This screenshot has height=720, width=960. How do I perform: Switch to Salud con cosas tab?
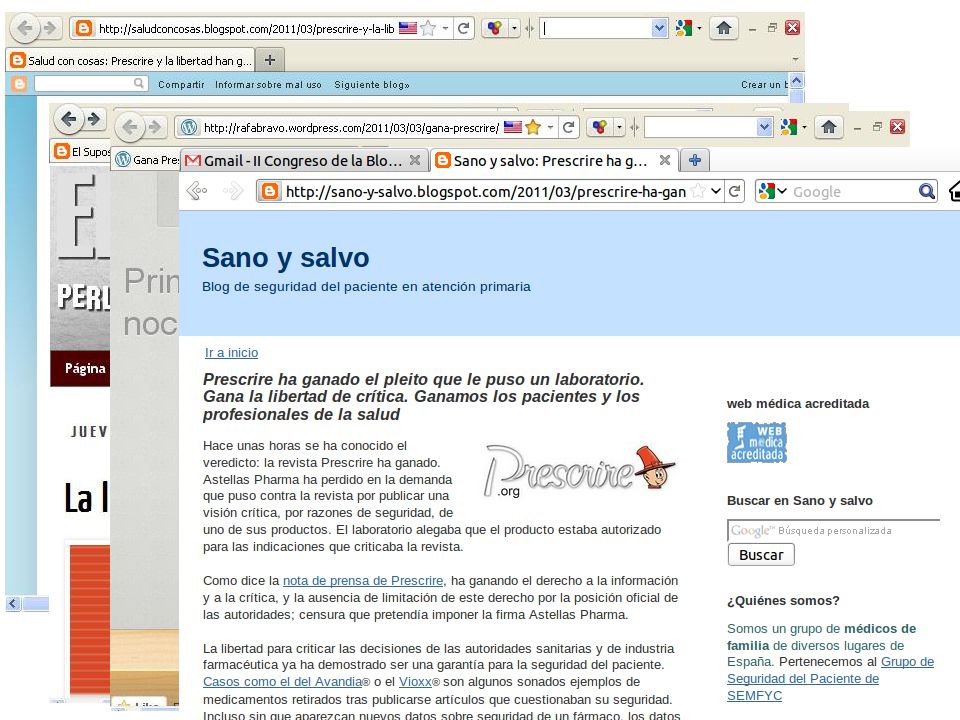(x=131, y=61)
